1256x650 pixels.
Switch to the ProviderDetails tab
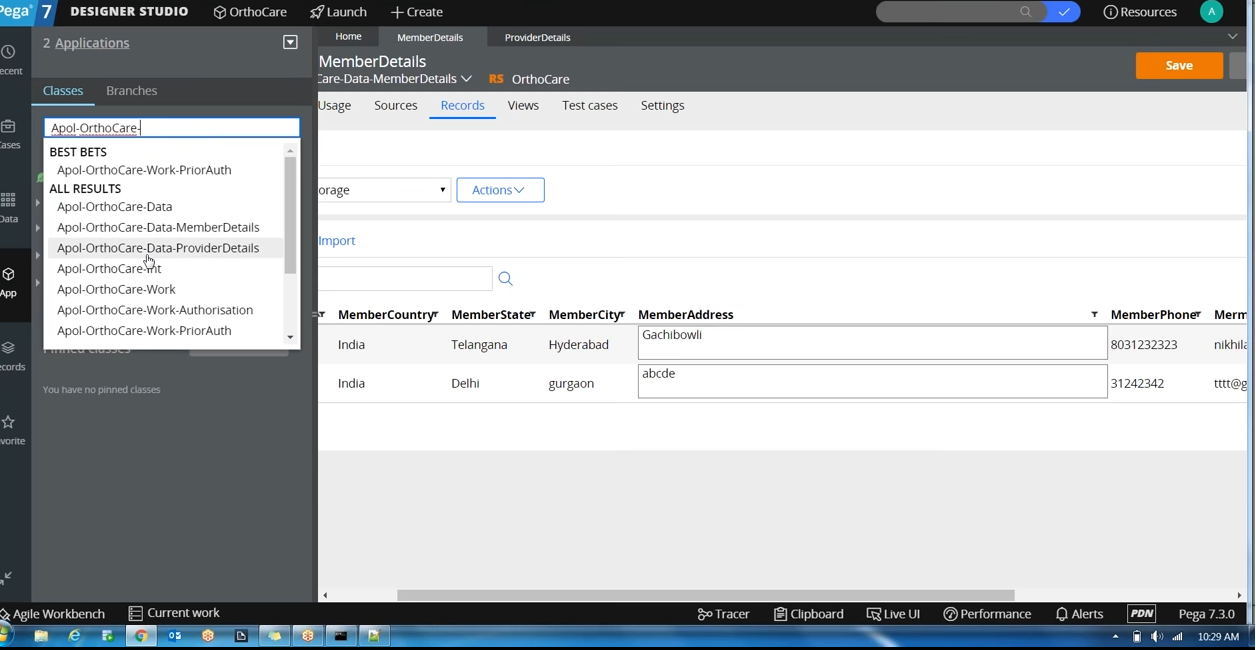pos(537,37)
